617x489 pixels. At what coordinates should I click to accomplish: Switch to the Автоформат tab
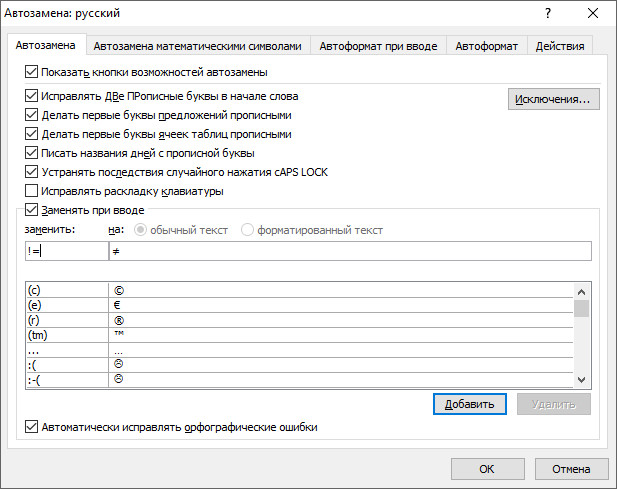[486, 46]
